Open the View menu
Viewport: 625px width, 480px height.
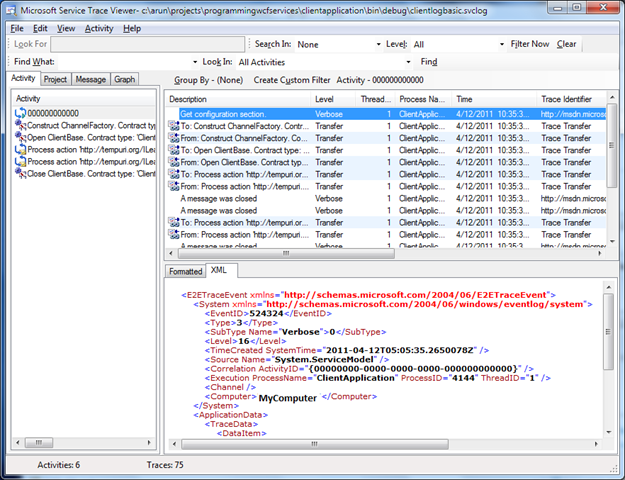[66, 29]
